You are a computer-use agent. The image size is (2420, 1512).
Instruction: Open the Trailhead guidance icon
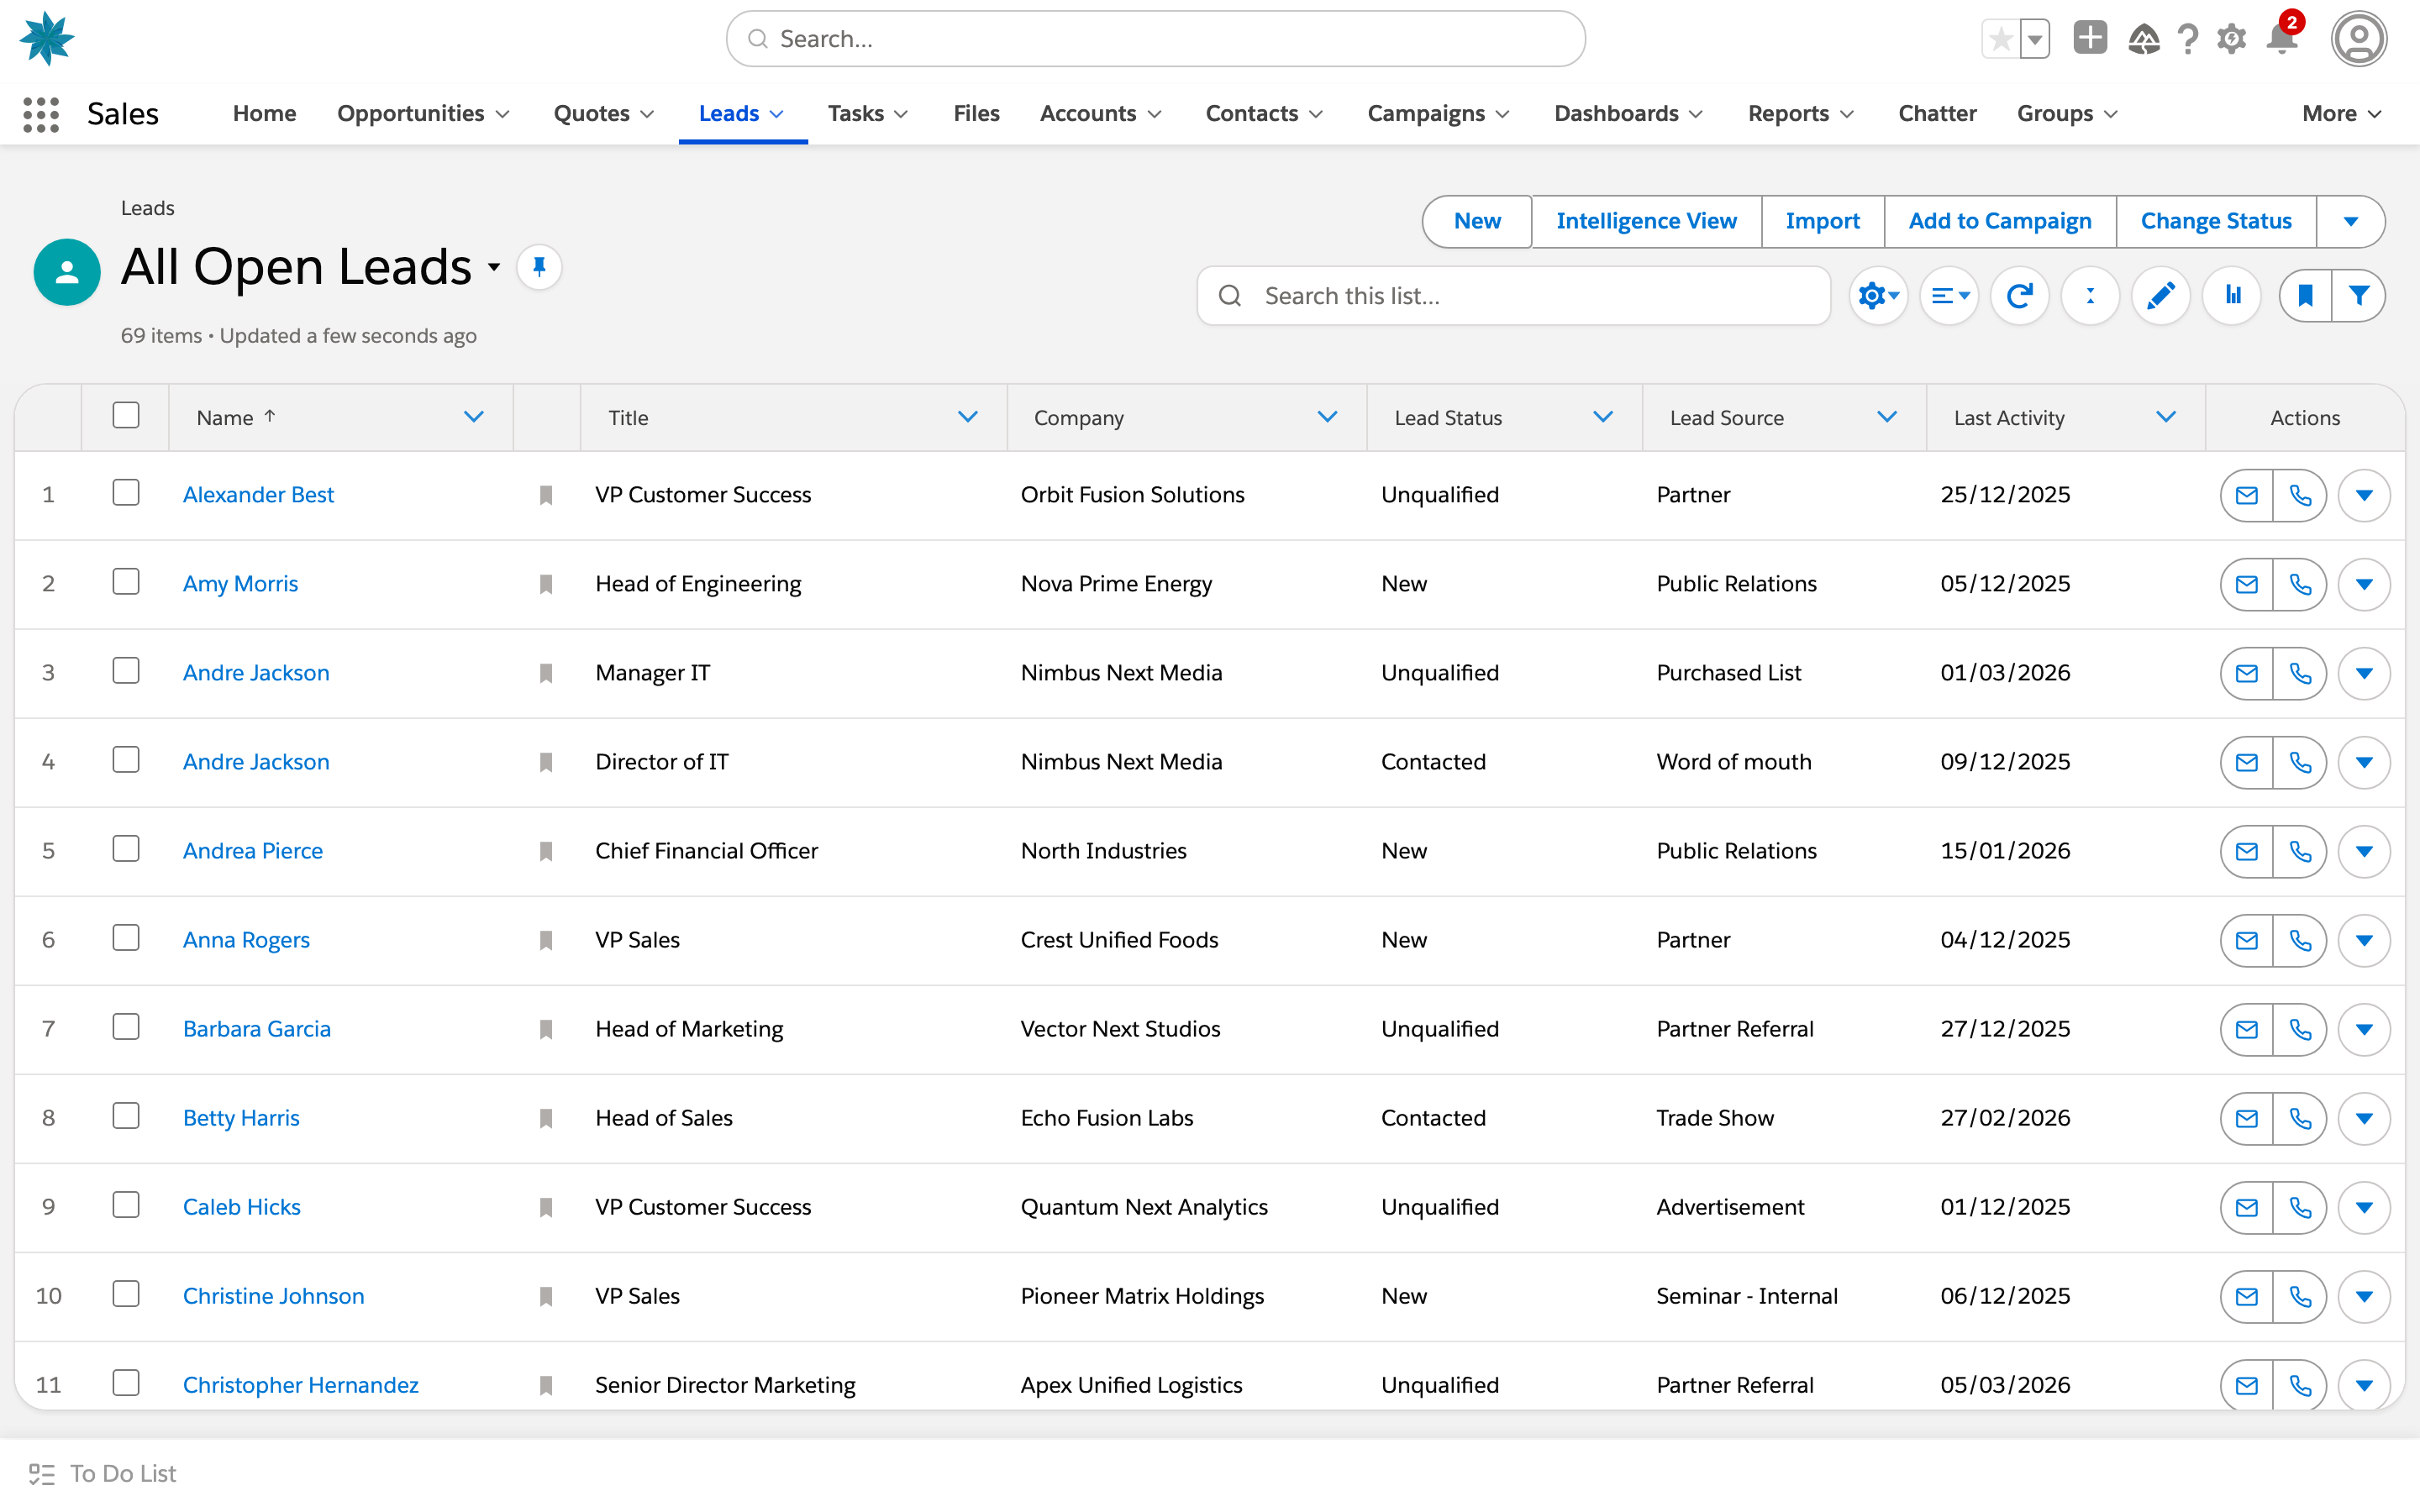[2143, 39]
